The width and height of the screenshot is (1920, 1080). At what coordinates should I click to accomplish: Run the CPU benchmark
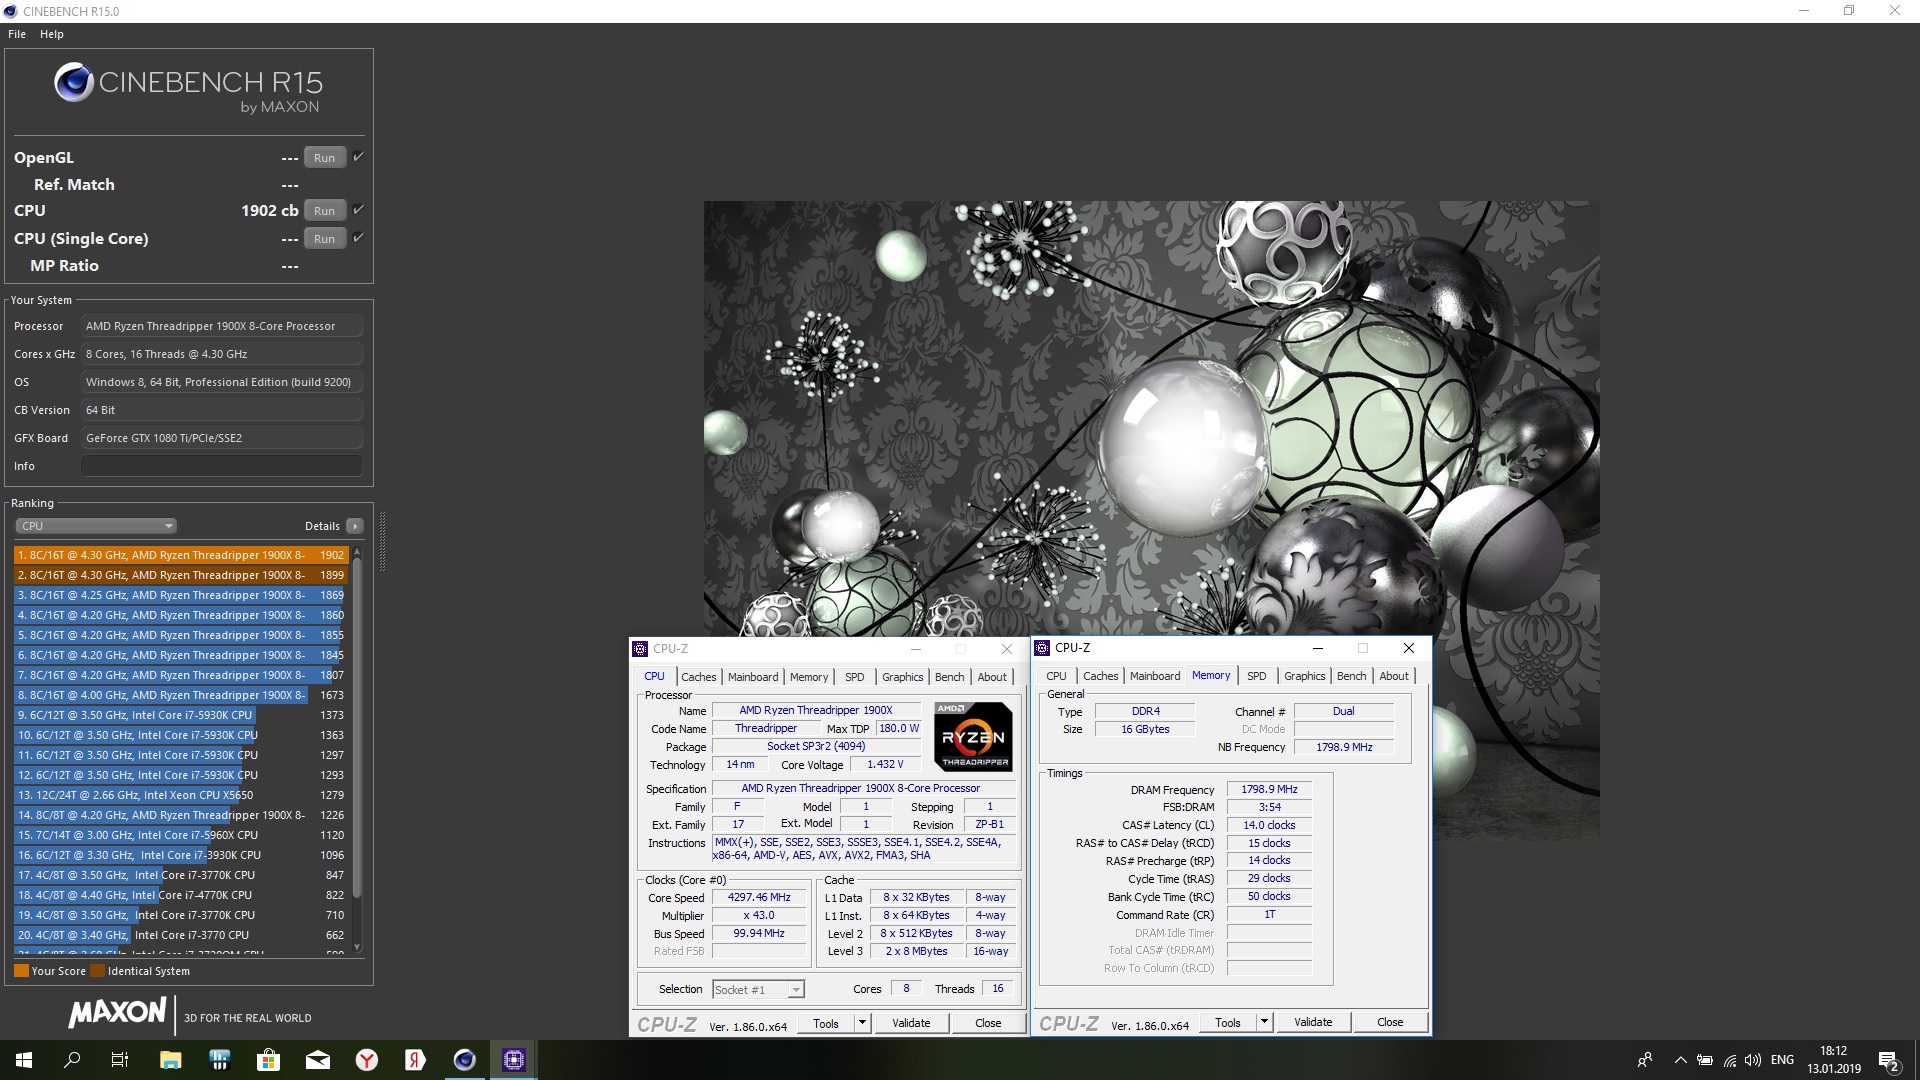click(x=324, y=211)
